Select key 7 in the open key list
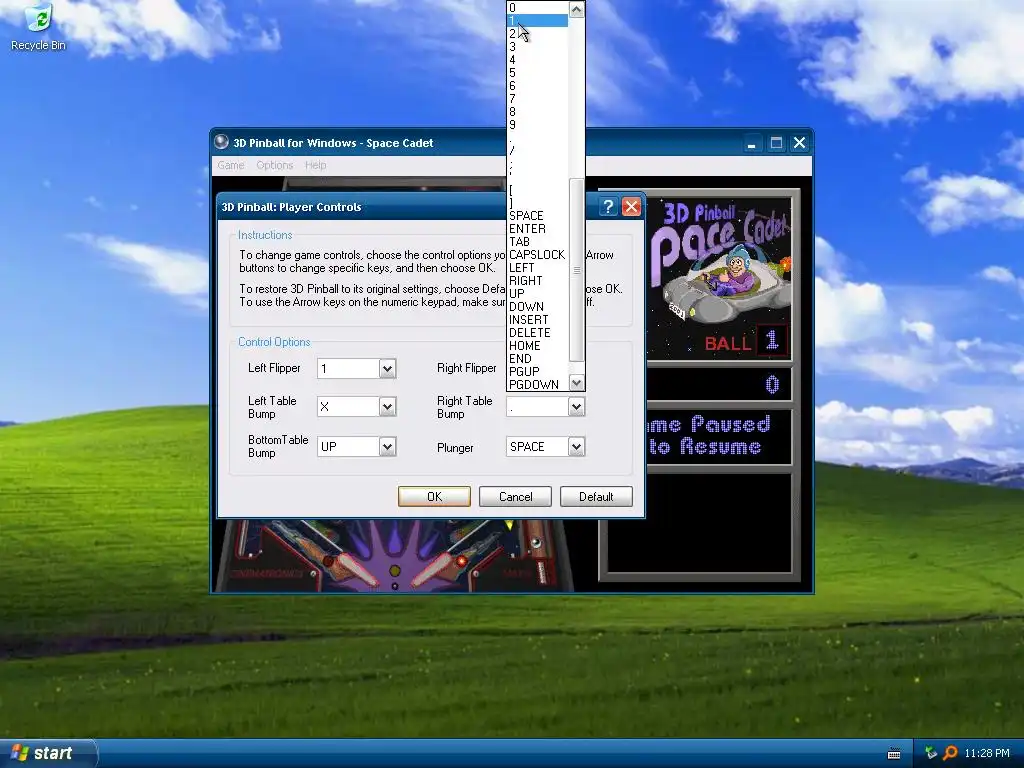This screenshot has width=1024, height=768. (x=537, y=99)
